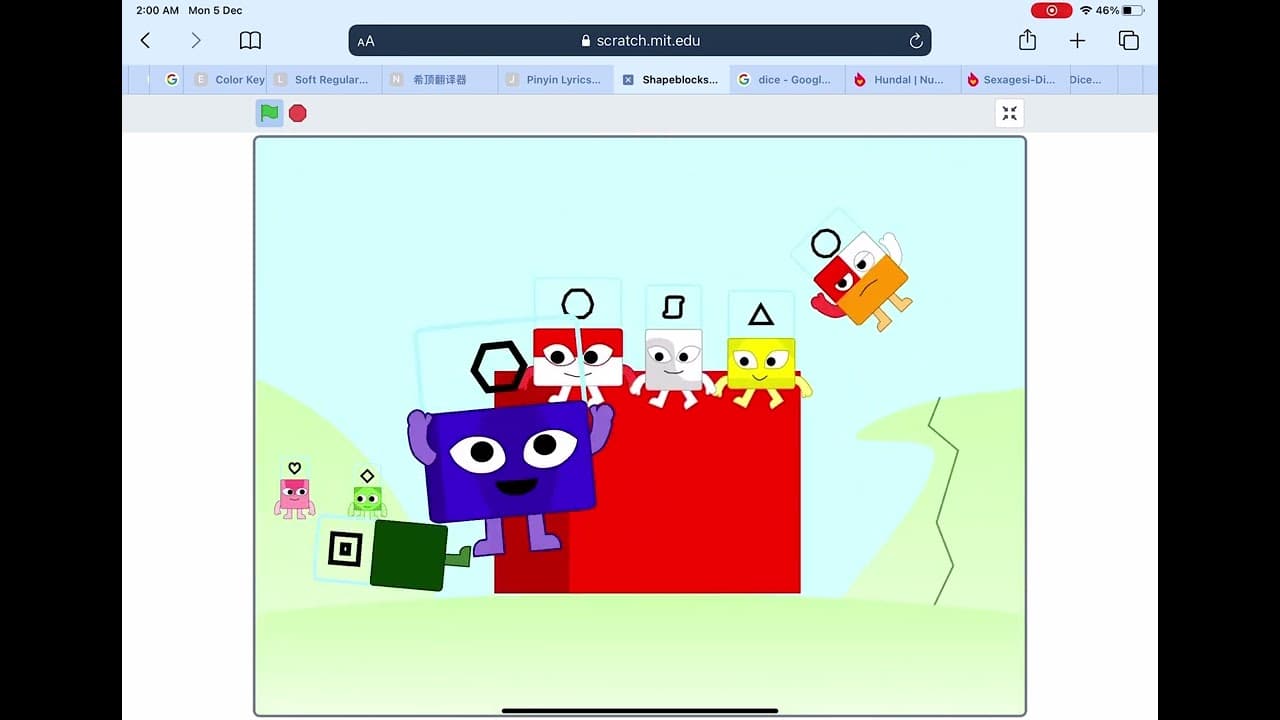
Task: Click the octagon sign above red block
Action: coord(578,303)
